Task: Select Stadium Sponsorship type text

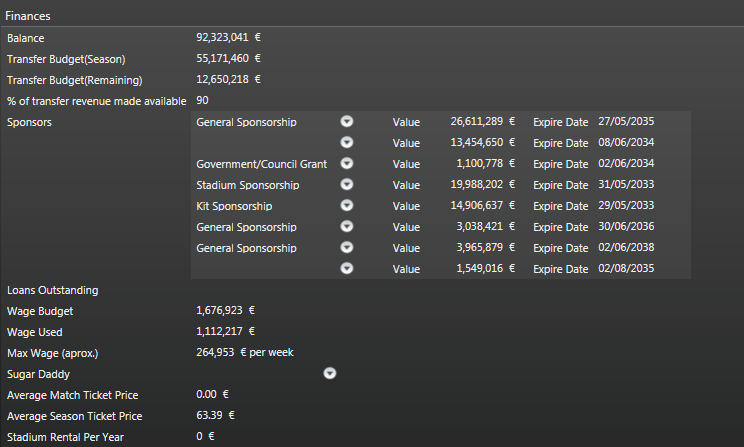Action: click(x=248, y=185)
